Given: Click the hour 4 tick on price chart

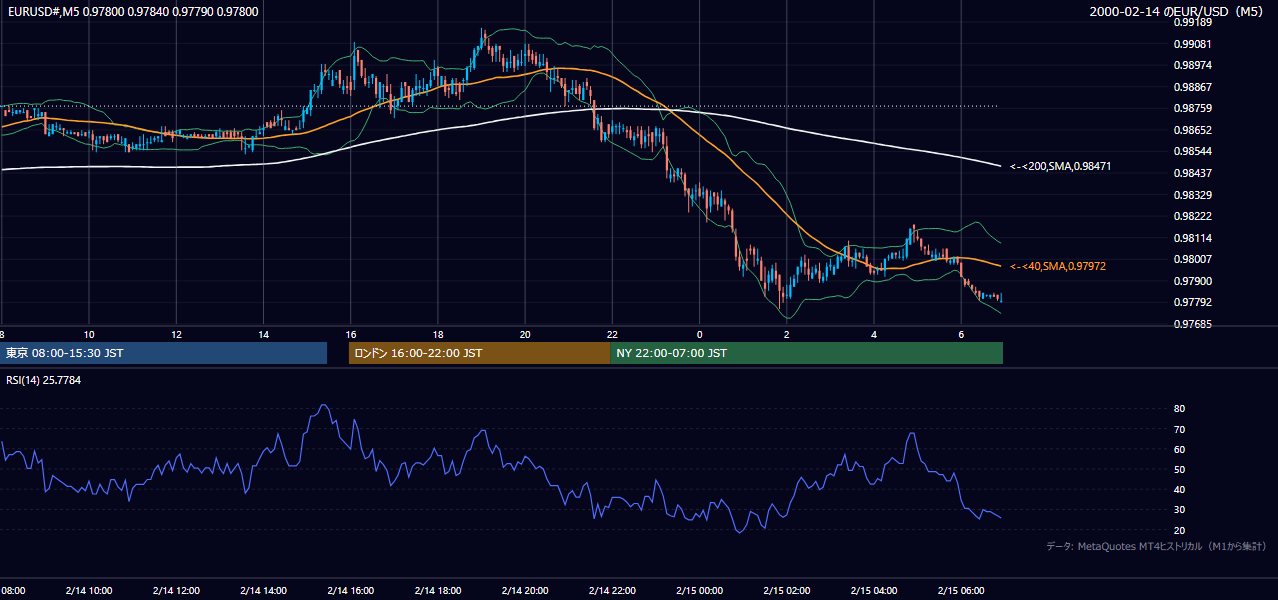Looking at the screenshot, I should [873, 334].
